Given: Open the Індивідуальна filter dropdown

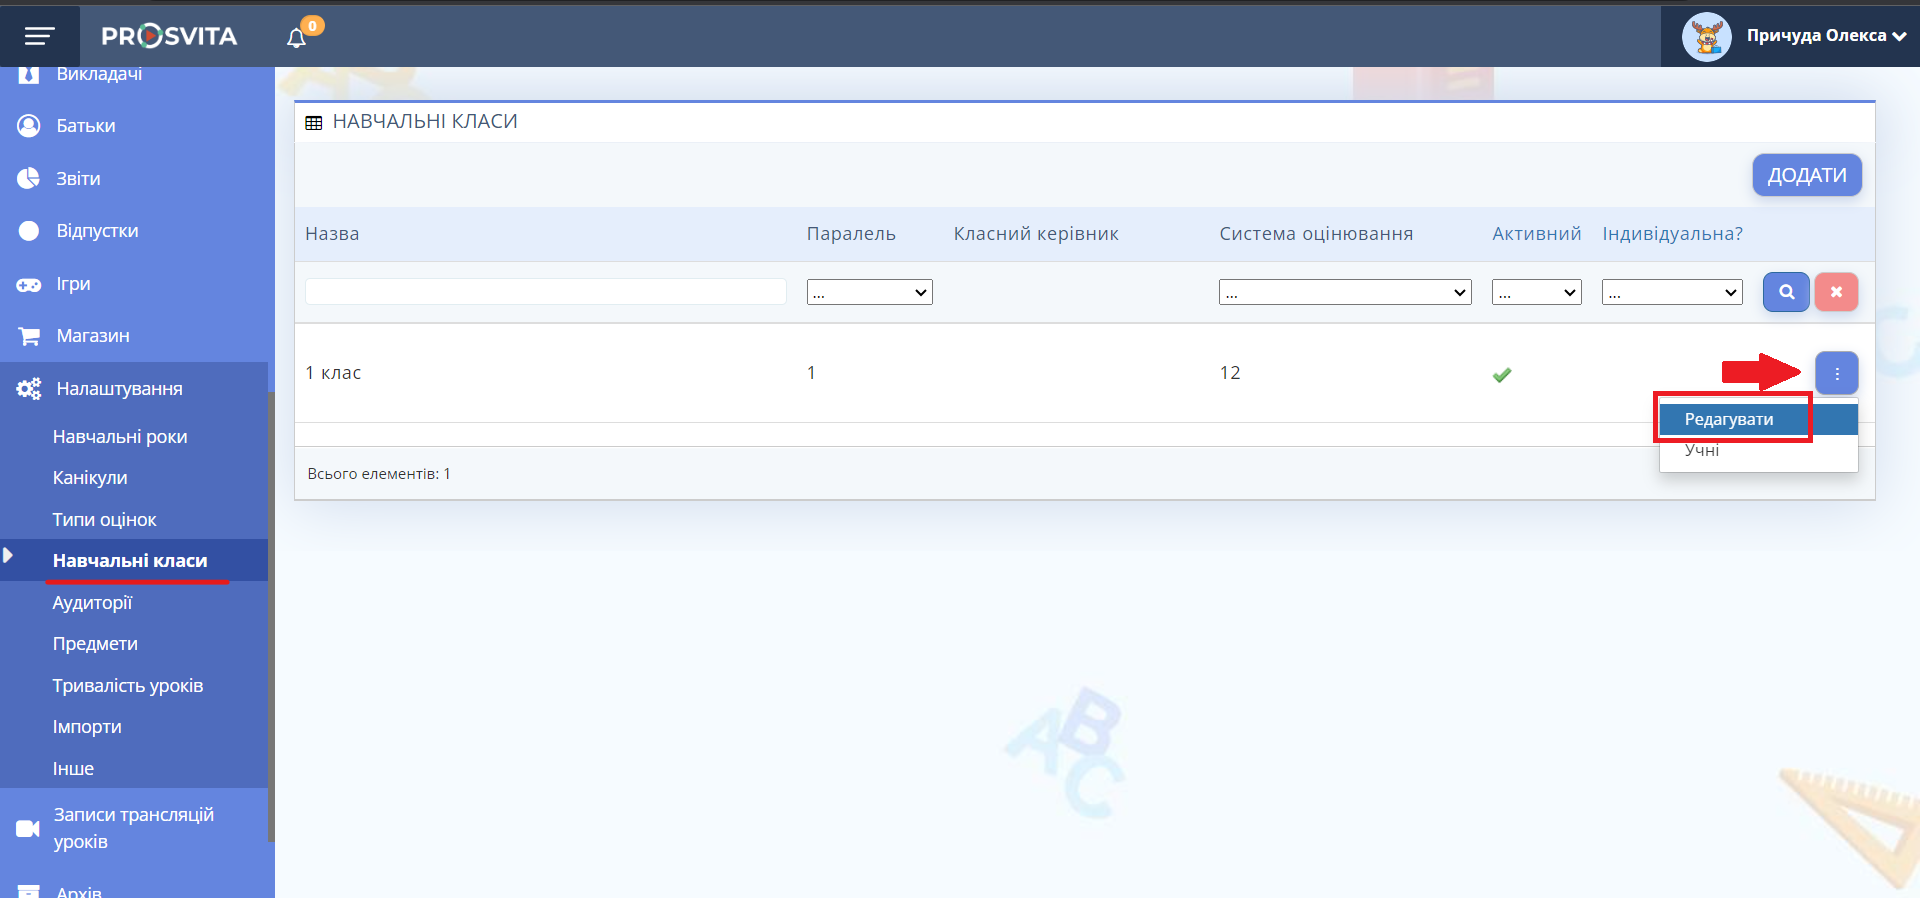Looking at the screenshot, I should click(x=1671, y=292).
